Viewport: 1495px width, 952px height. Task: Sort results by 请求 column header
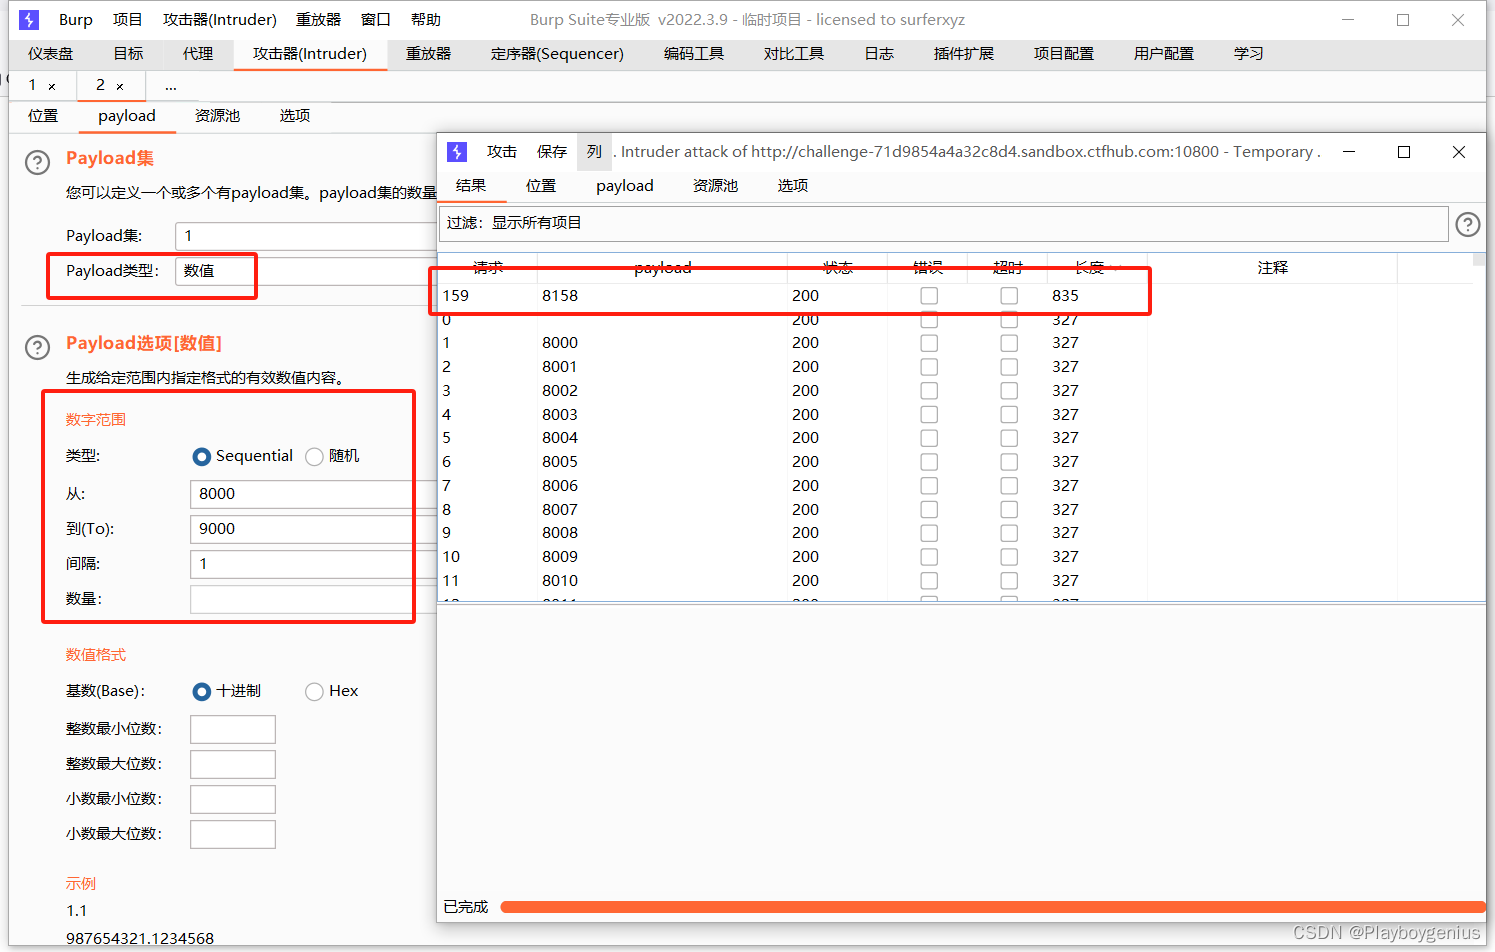click(488, 268)
